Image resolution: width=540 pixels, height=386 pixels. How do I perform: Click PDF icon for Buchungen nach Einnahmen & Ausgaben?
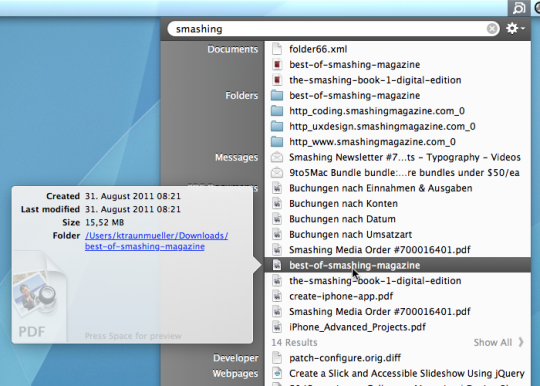pos(277,188)
